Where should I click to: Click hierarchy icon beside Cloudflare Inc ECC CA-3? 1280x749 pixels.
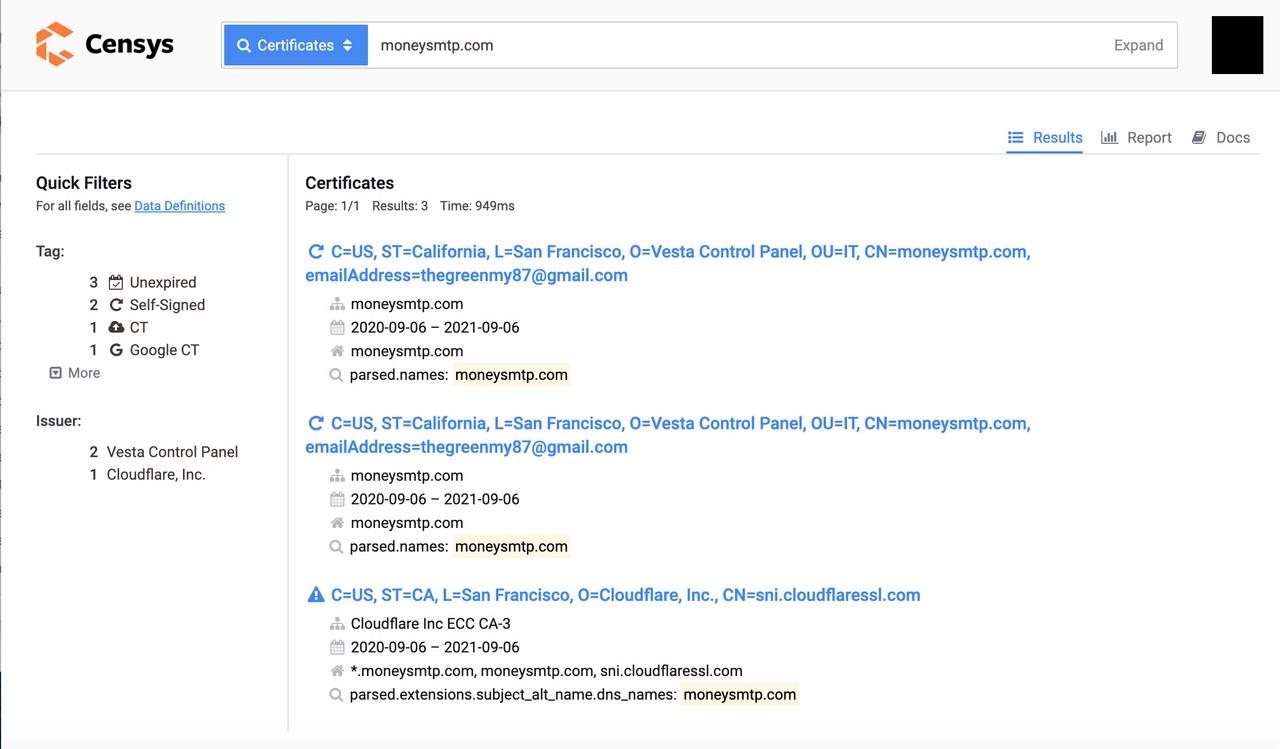point(337,624)
